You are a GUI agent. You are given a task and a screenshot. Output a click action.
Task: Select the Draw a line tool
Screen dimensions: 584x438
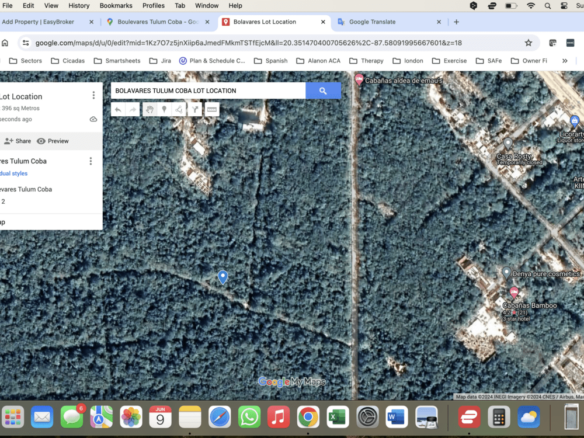pos(179,109)
